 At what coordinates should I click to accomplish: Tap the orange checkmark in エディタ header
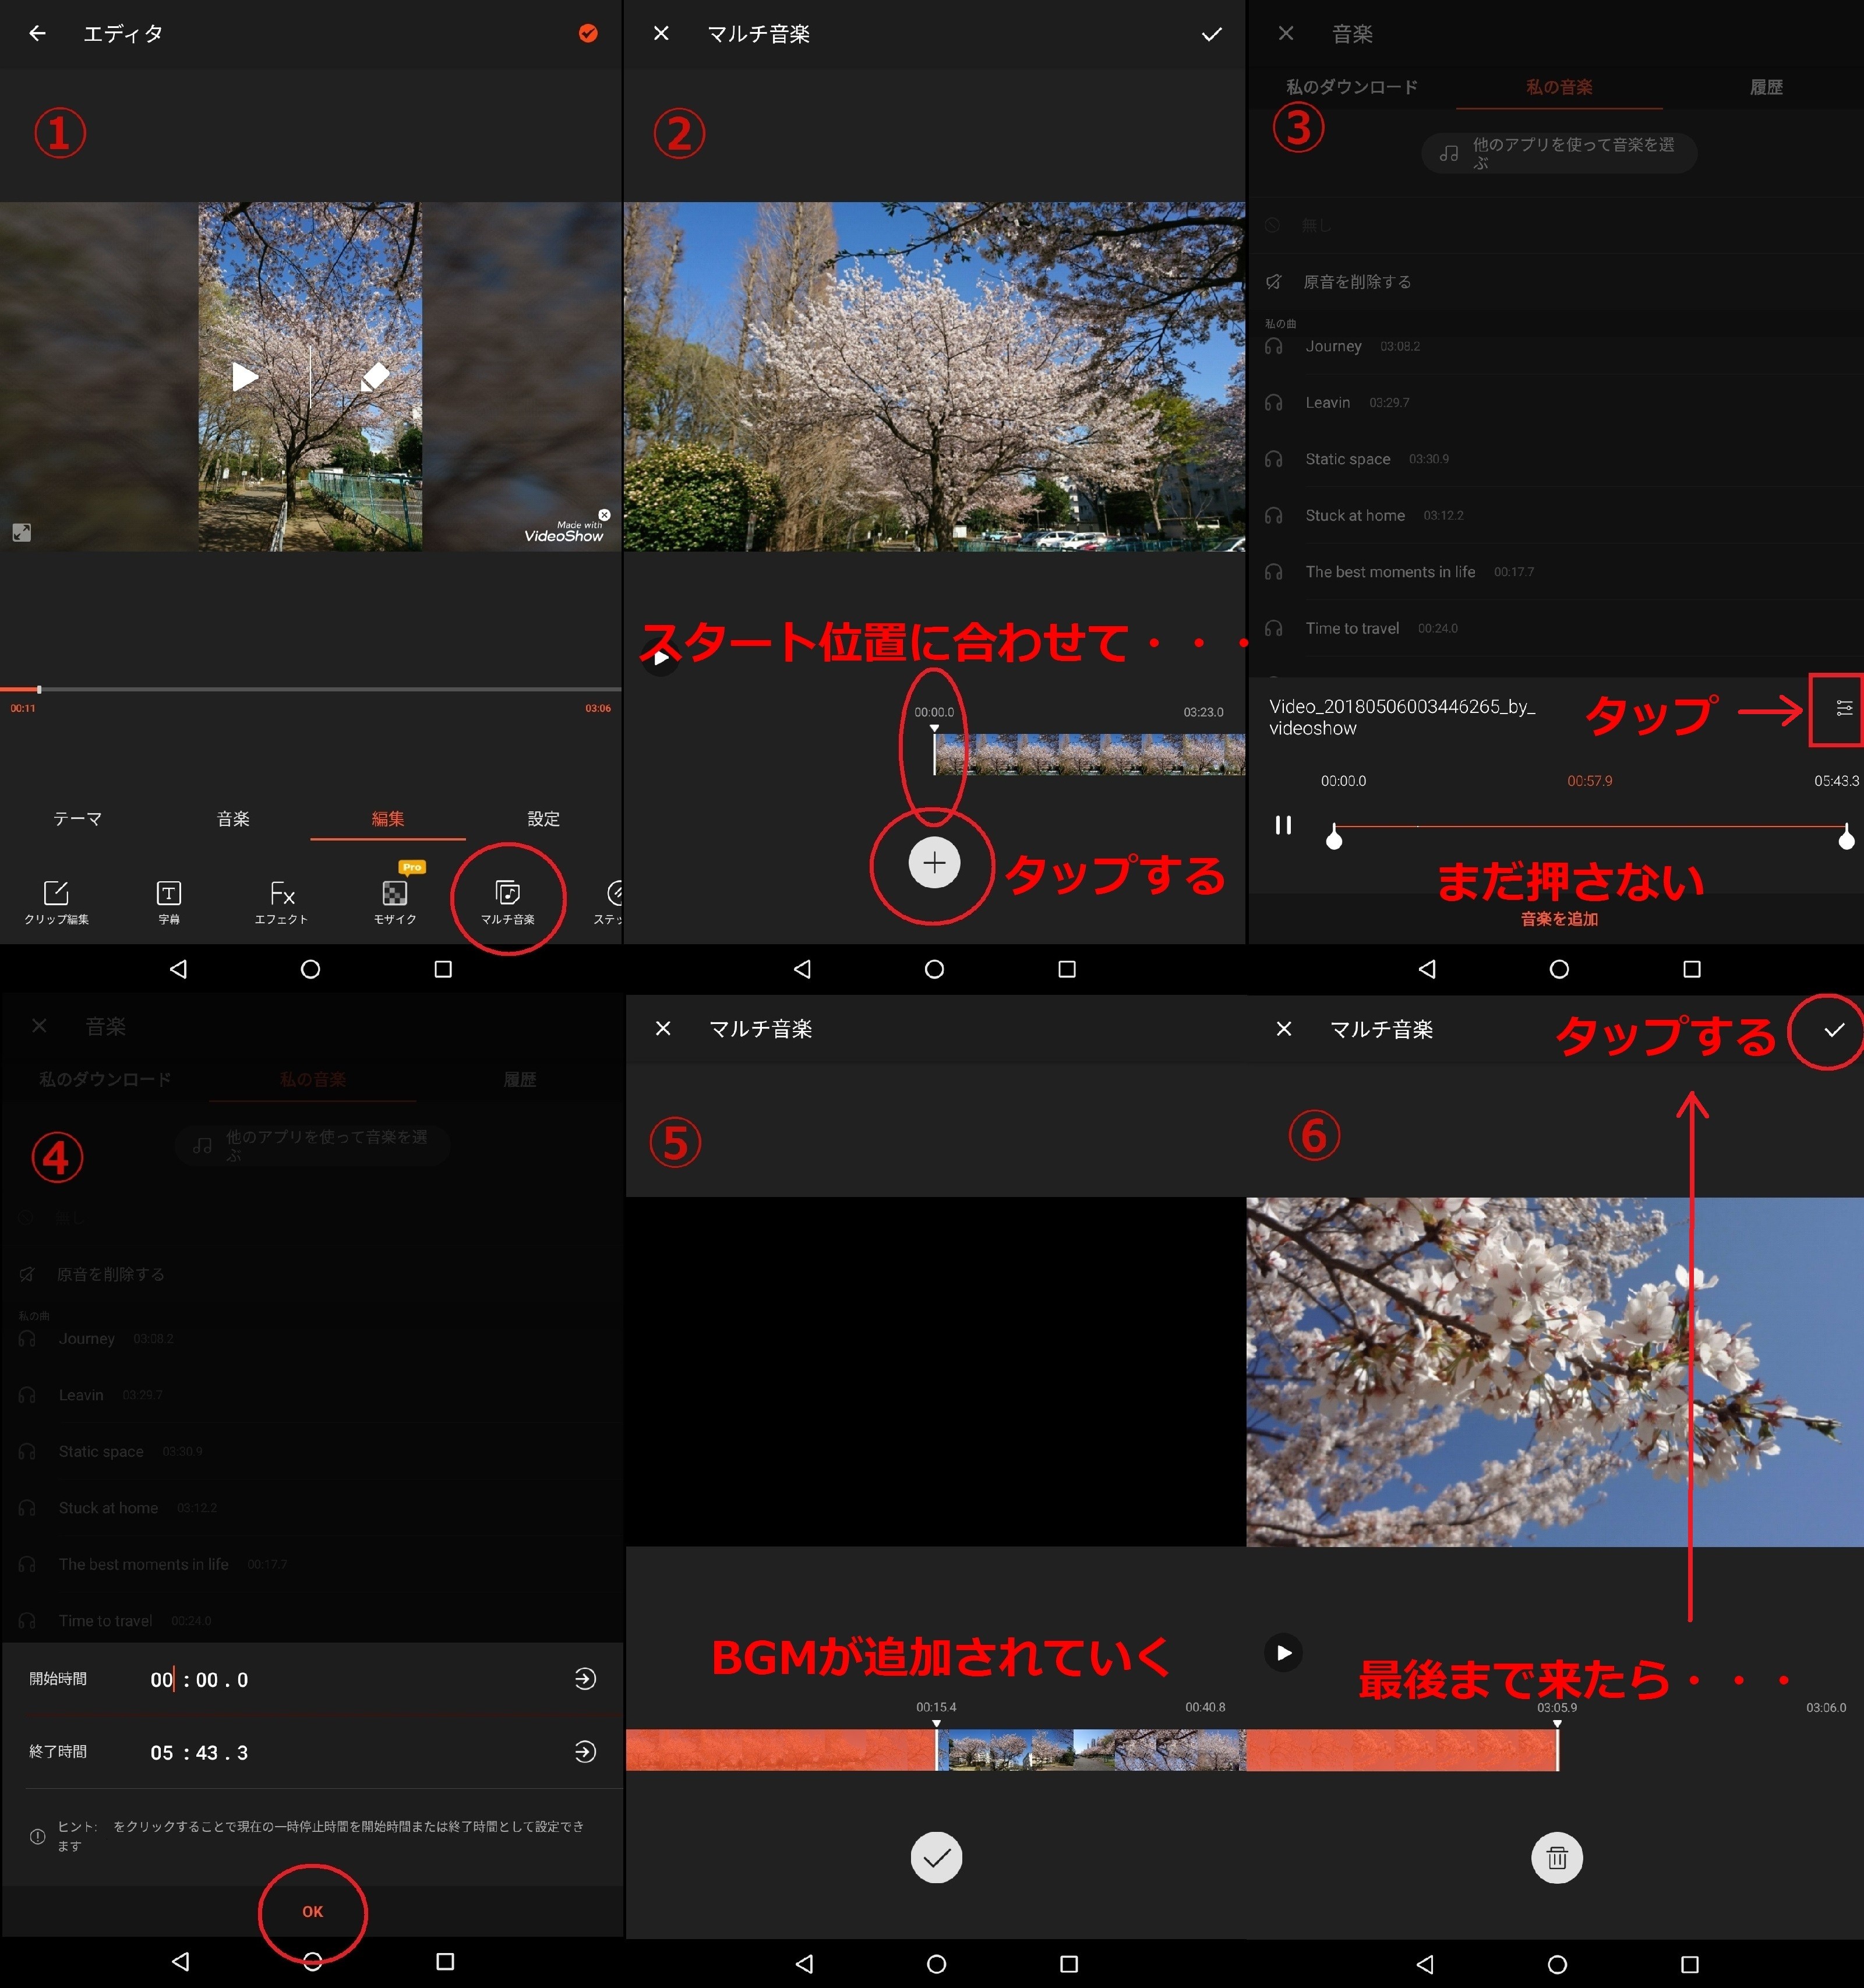click(x=588, y=34)
